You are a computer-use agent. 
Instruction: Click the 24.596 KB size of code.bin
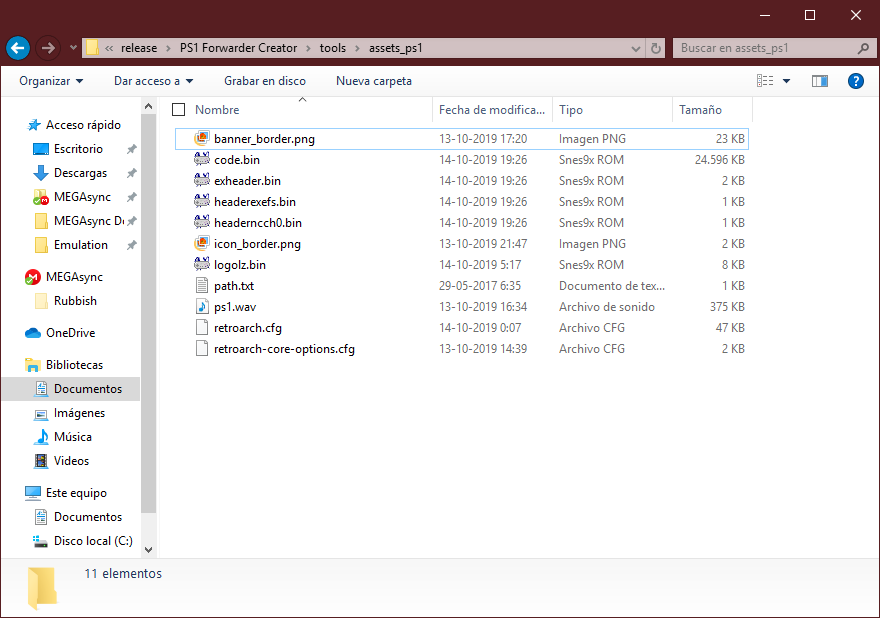[x=719, y=159]
